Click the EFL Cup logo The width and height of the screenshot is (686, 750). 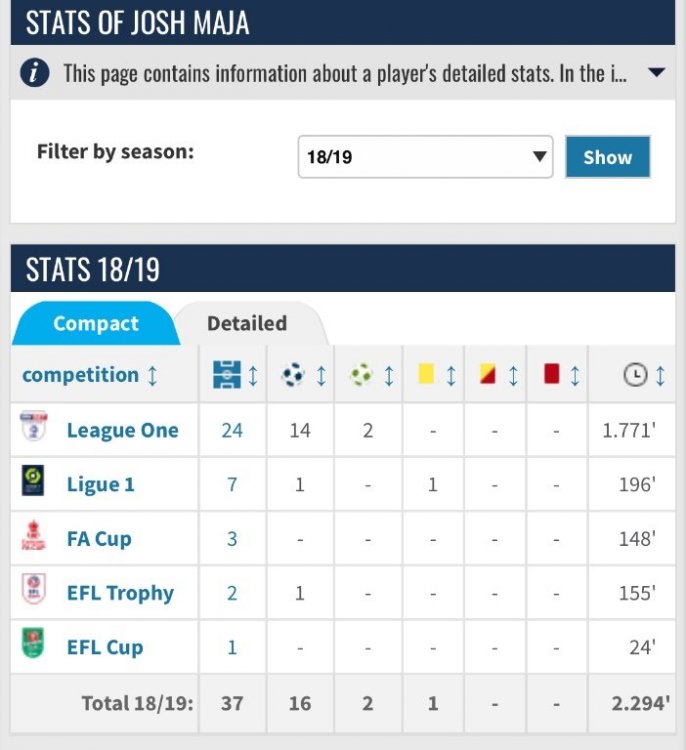tap(34, 645)
